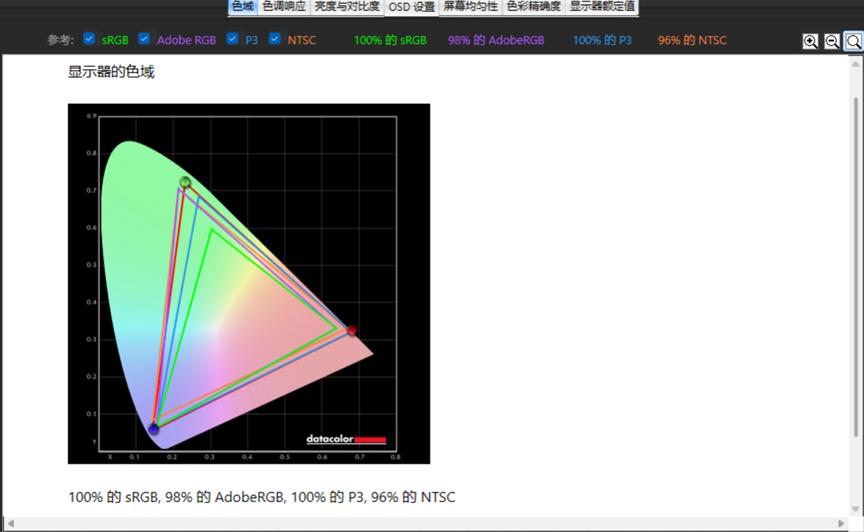Open the 屏幕均匀性 tab

point(471,6)
